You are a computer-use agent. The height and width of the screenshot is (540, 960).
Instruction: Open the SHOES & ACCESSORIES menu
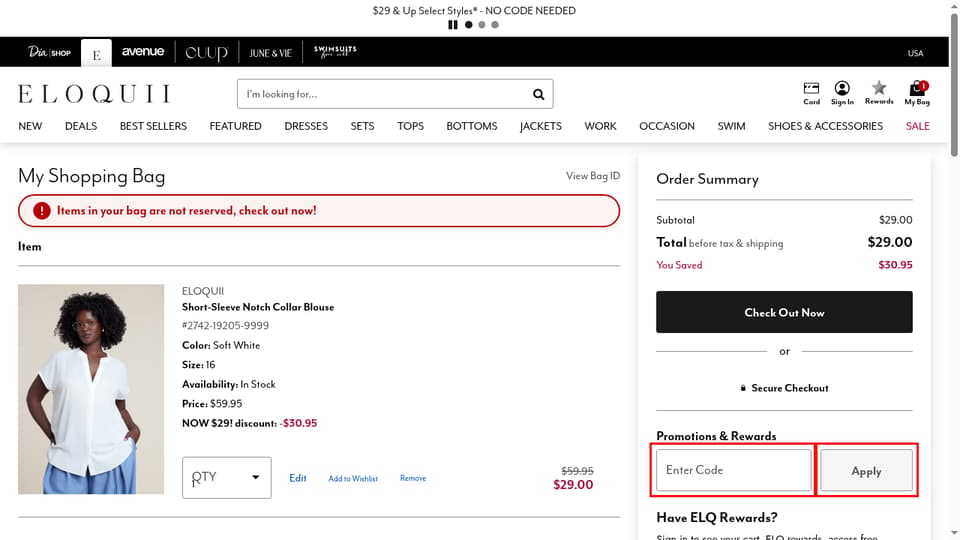[x=825, y=126]
